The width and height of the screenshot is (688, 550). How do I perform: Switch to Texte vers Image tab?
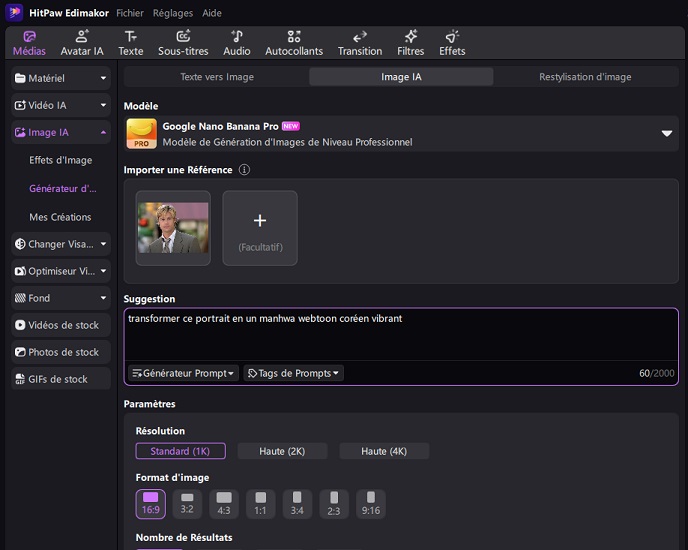[217, 77]
